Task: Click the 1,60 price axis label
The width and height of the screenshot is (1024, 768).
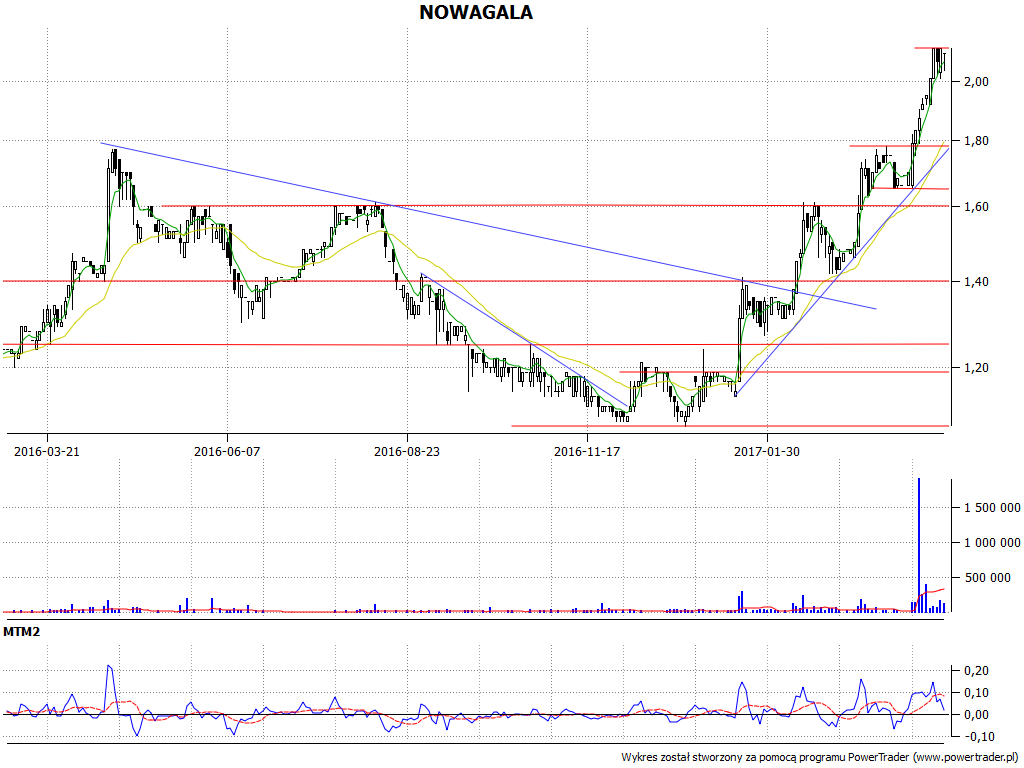Action: (x=976, y=207)
